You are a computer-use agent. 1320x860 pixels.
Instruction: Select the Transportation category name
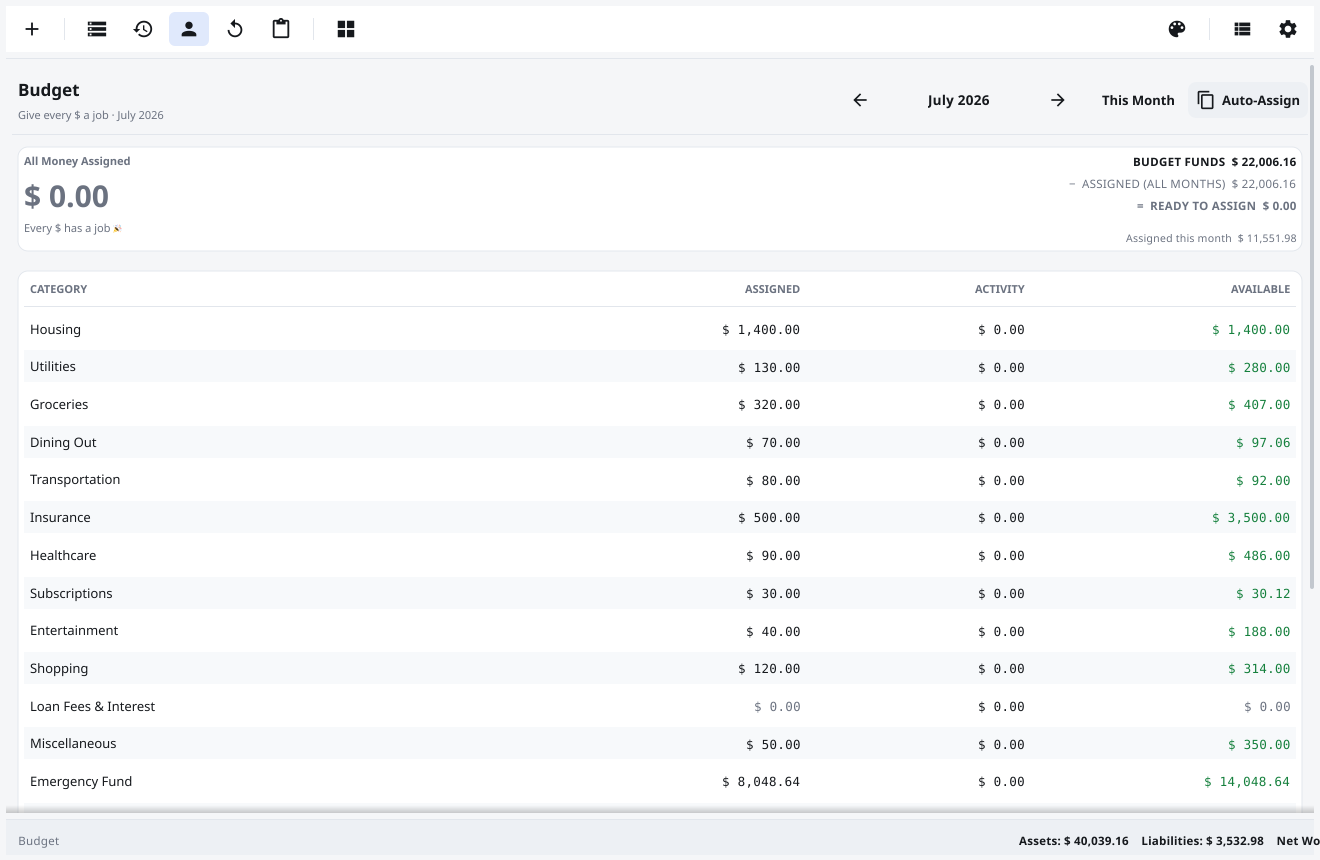[x=75, y=480]
